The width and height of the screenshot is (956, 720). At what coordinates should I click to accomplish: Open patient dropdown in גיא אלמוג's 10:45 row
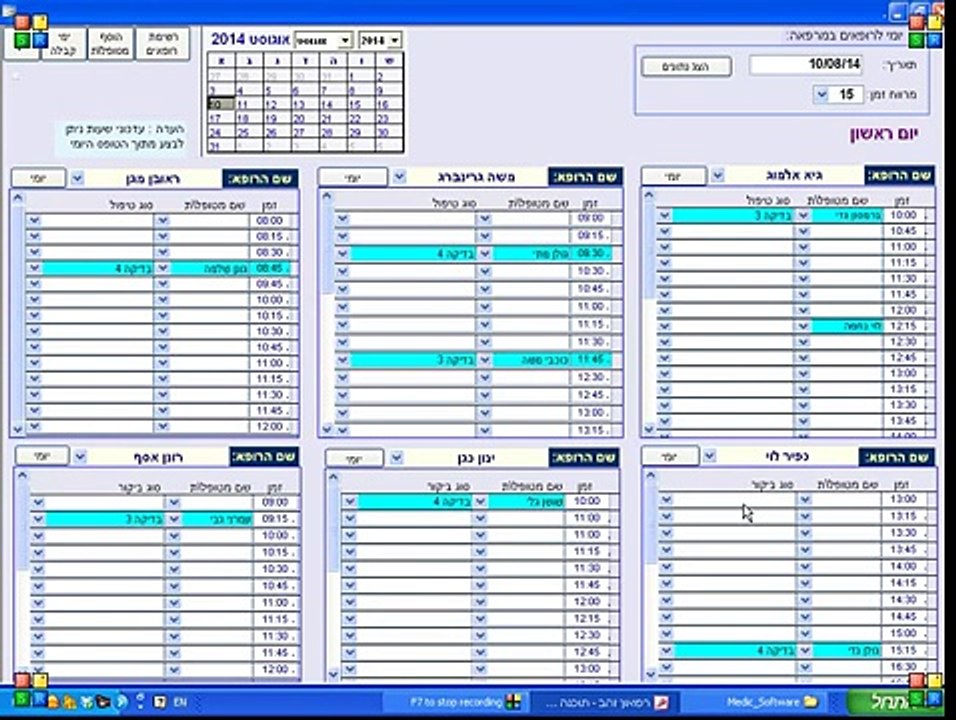coord(803,231)
